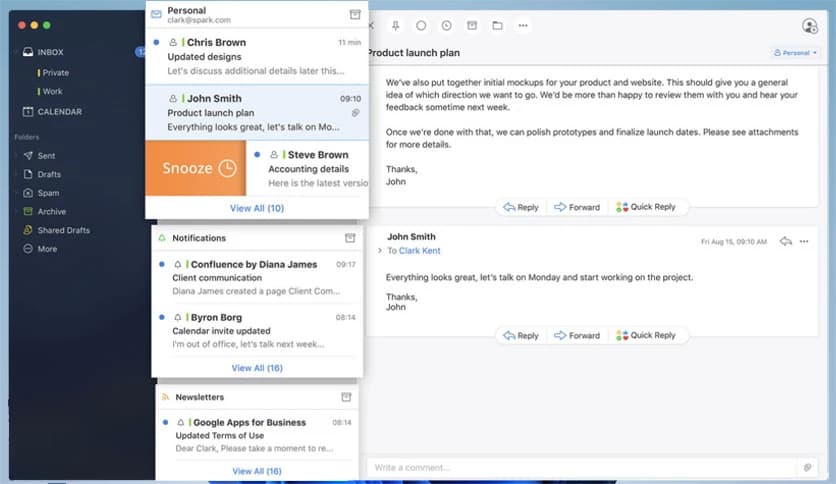Open message options ellipsis beside date
Screen dimensions: 836x484
click(x=804, y=241)
